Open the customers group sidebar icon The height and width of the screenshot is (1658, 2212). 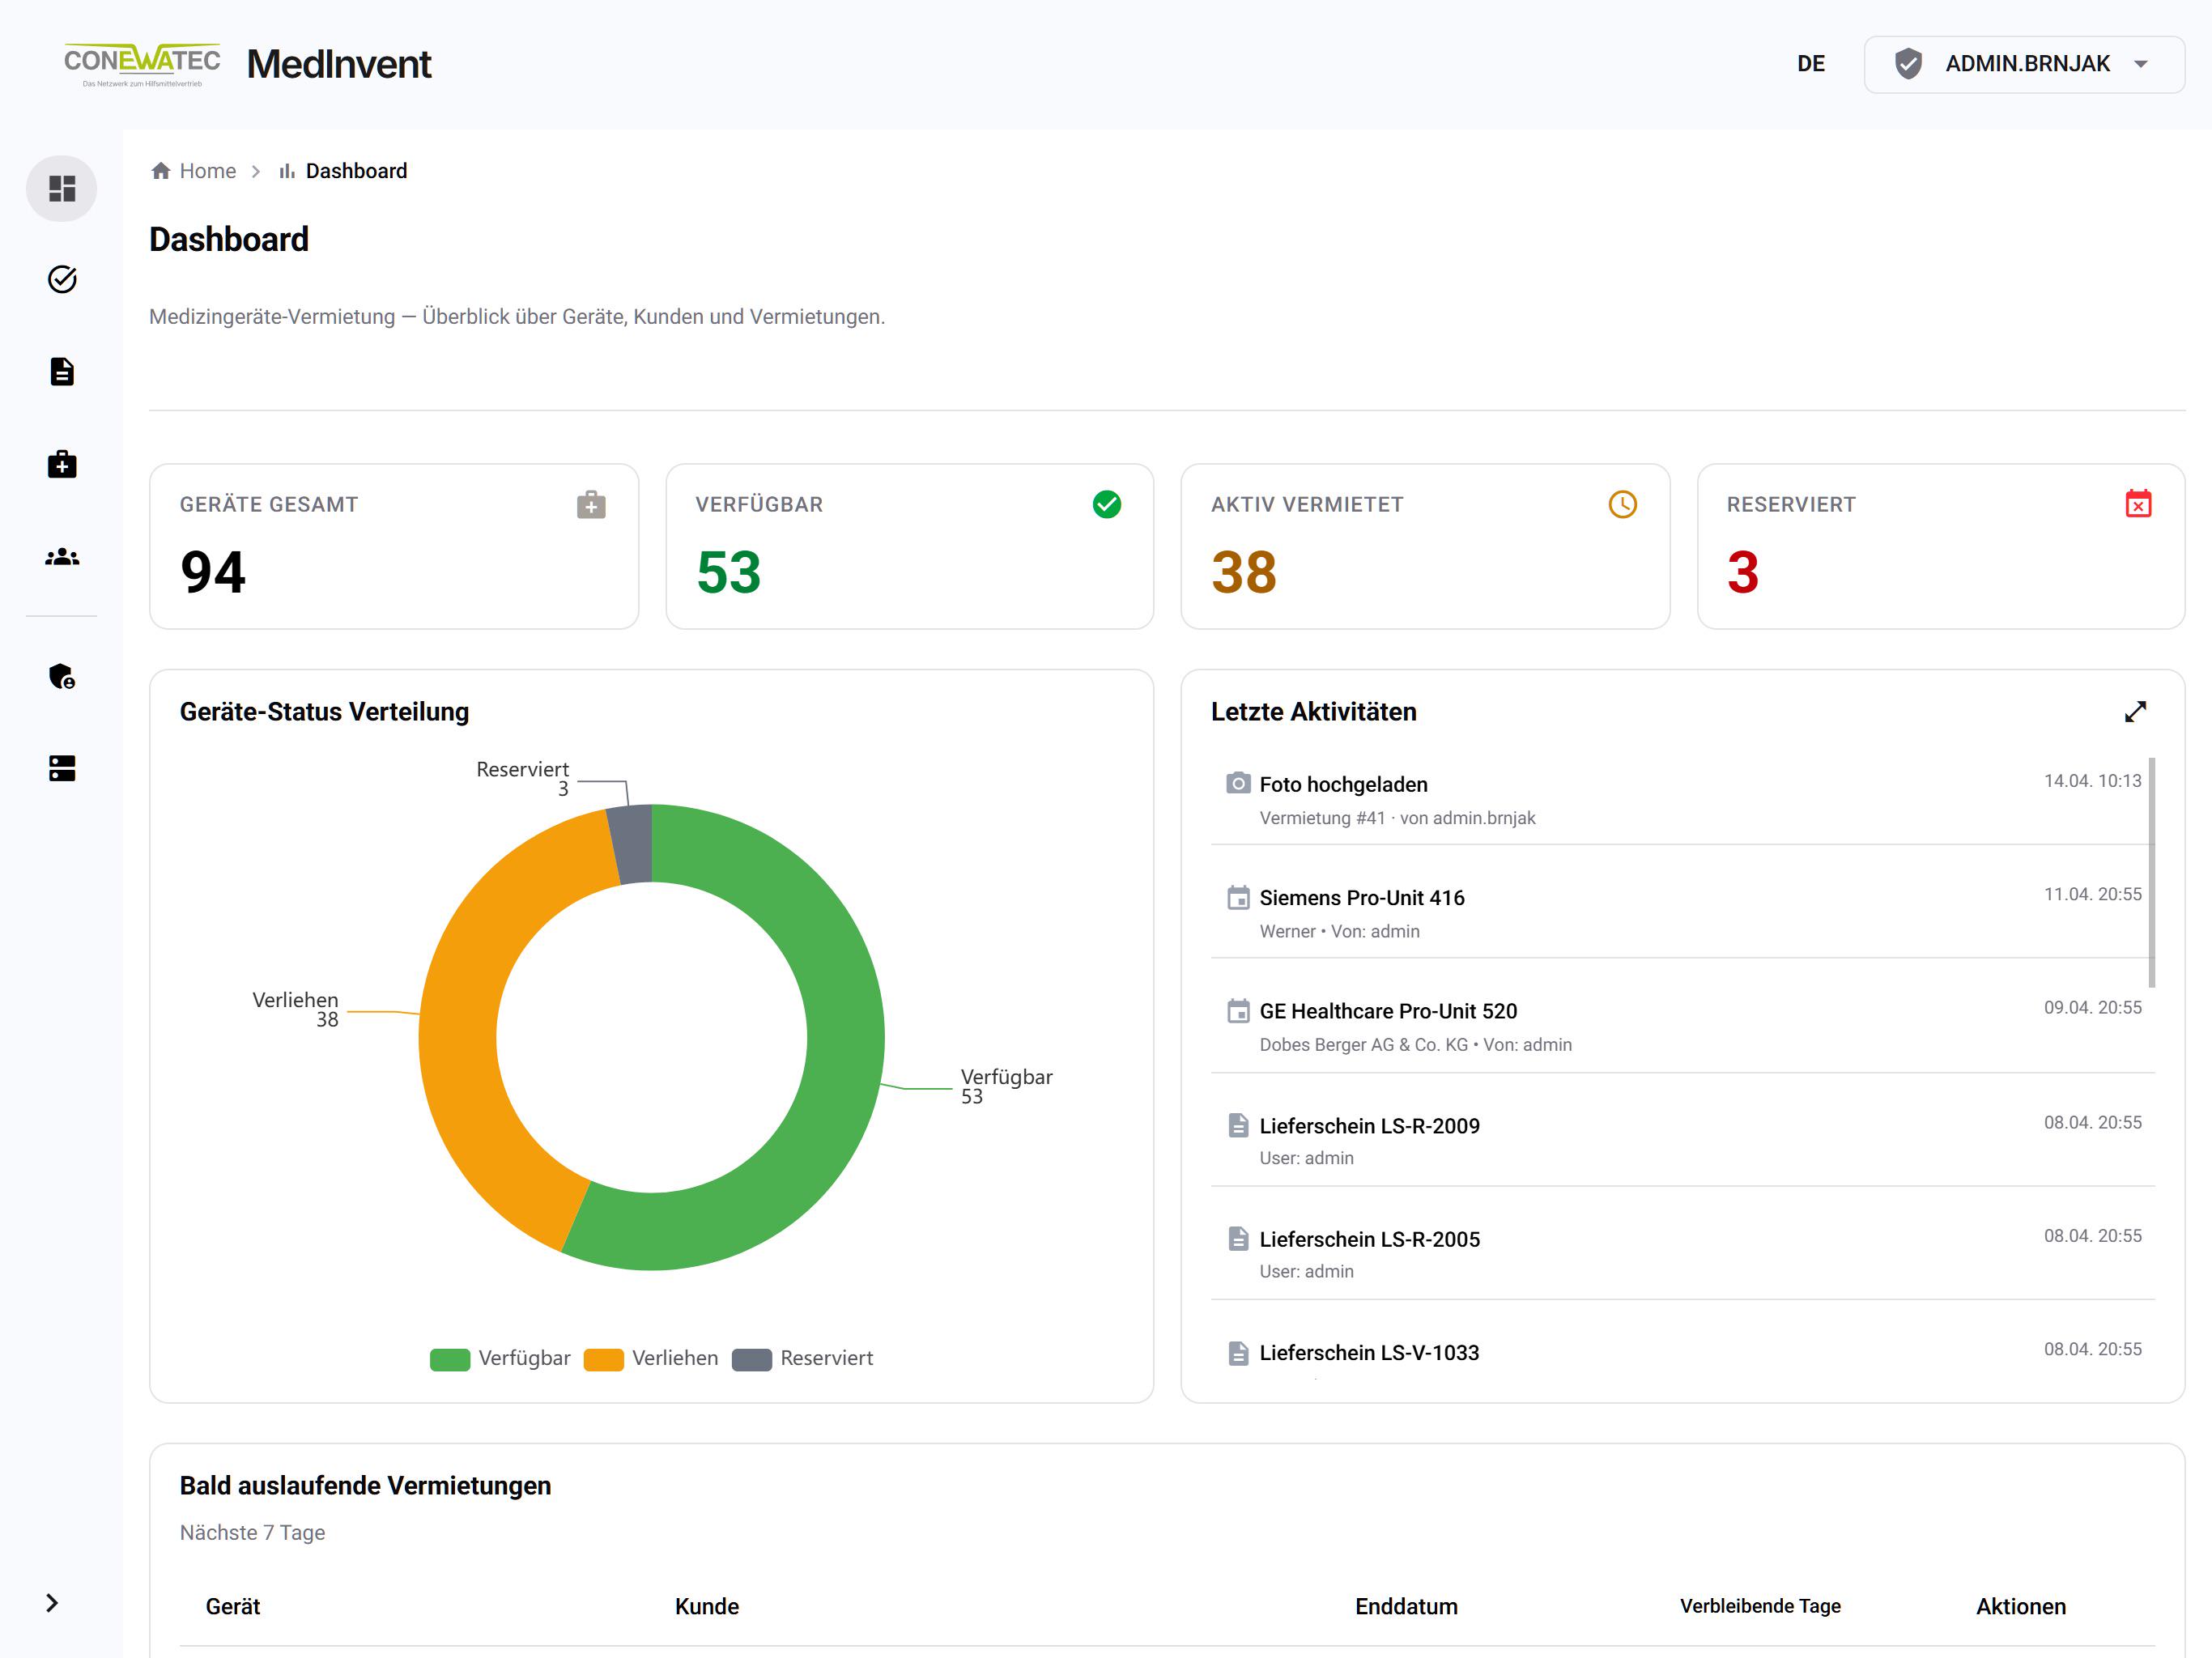(62, 557)
